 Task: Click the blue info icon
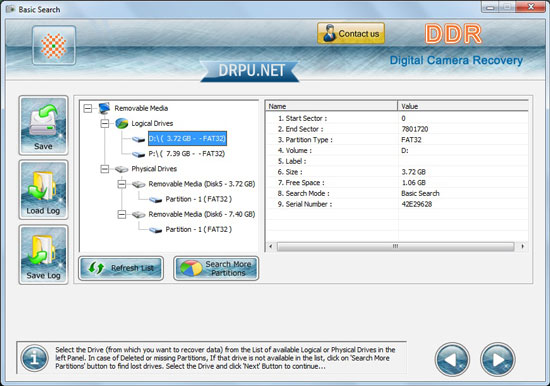tap(34, 358)
